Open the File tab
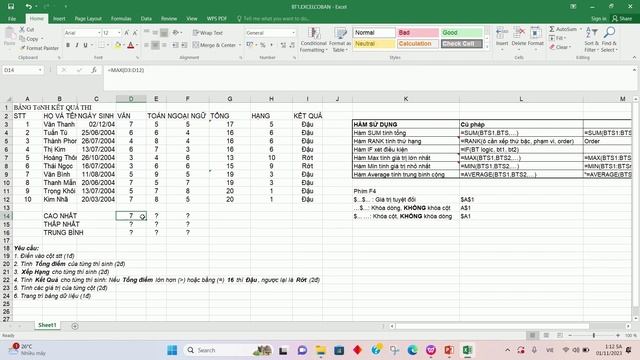The image size is (640, 360). pos(12,19)
